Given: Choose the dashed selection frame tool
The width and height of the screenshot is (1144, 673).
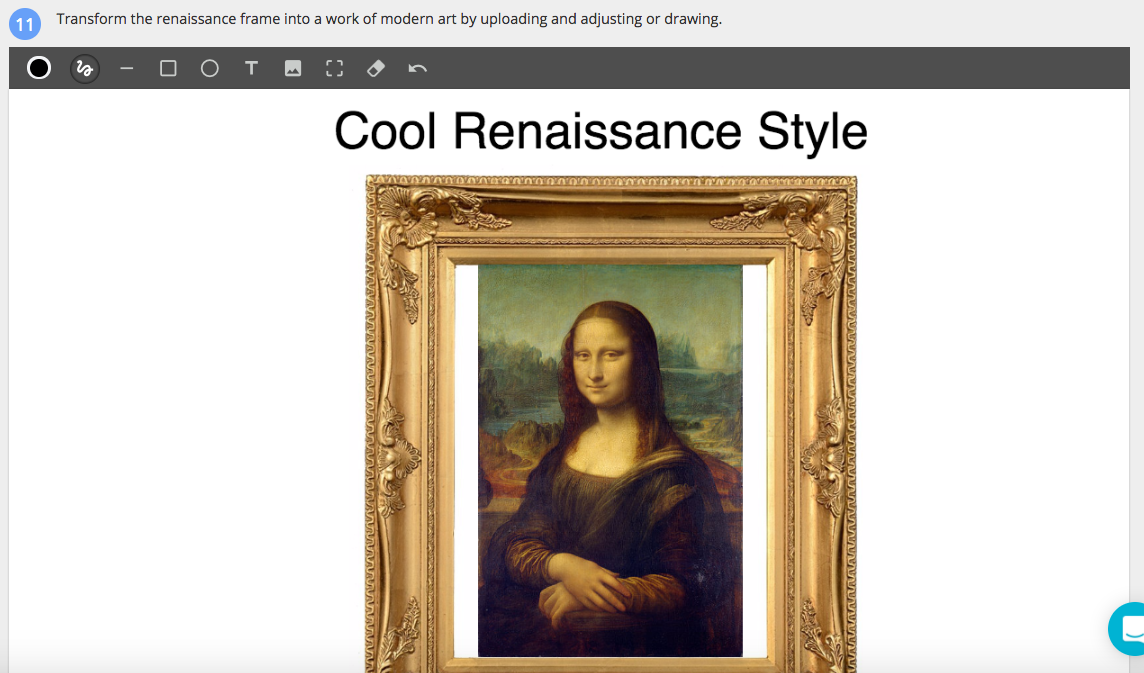Looking at the screenshot, I should [334, 69].
